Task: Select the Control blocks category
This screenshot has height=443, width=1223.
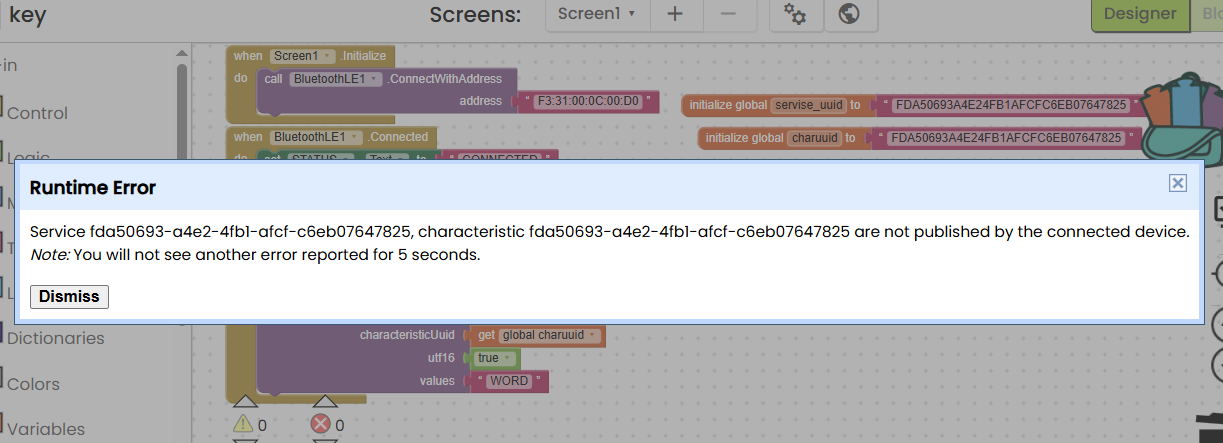Action: 37,113
